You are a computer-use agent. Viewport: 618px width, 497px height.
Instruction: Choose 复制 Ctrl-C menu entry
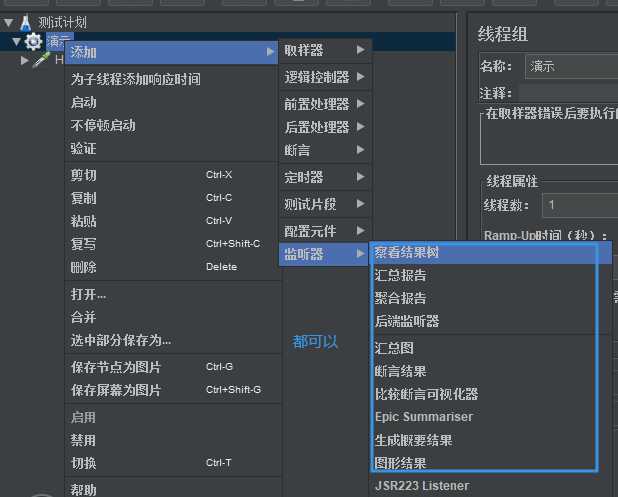[x=173, y=198]
